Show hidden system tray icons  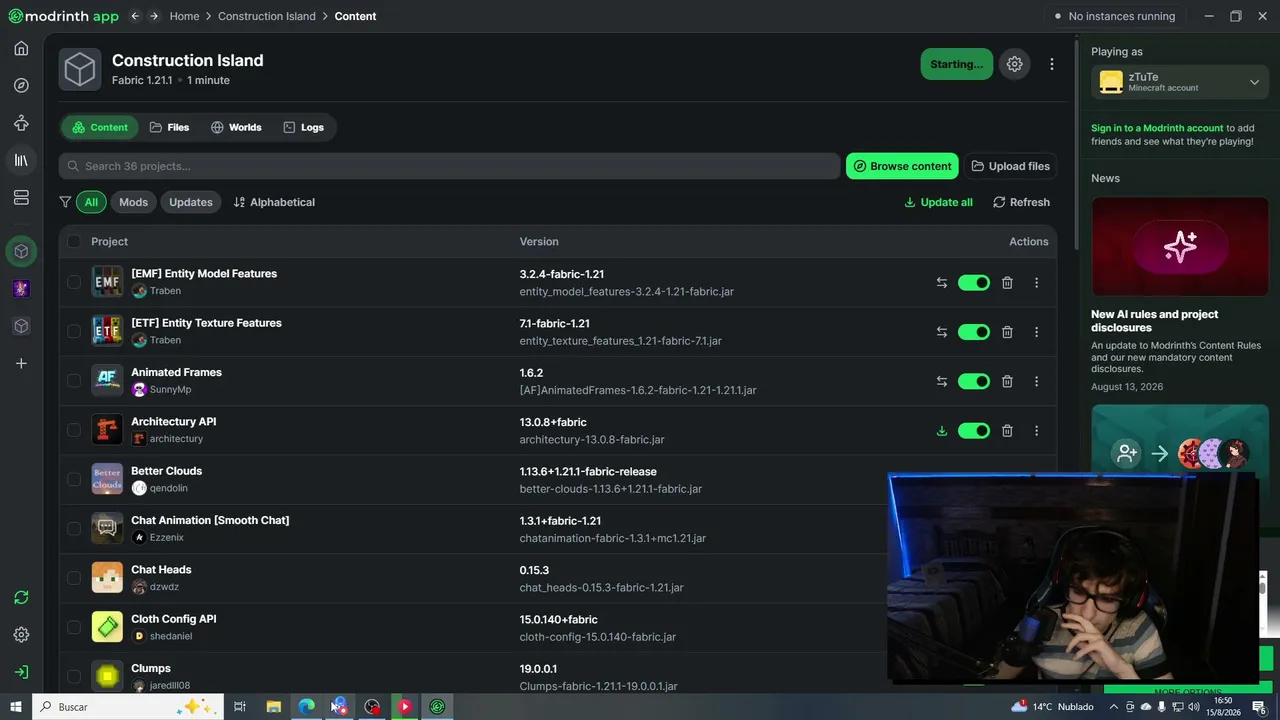click(1113, 707)
